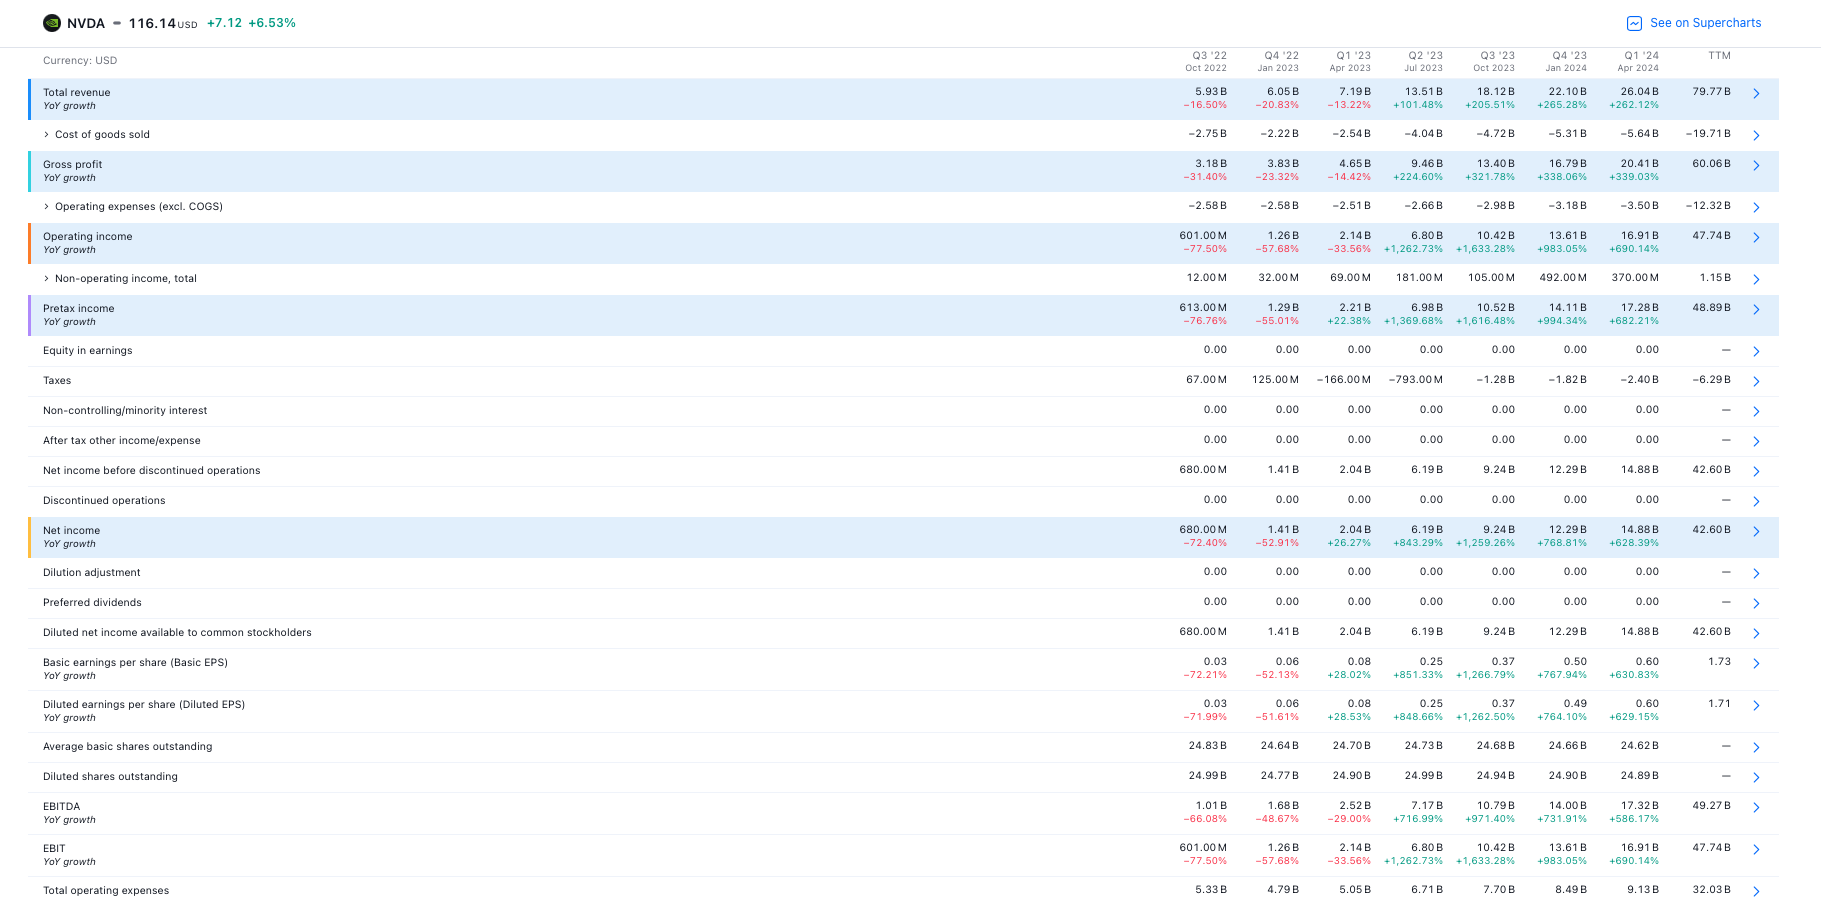Click the Discontinued operations row arrow
Viewport: 1821px width, 906px height.
pyautogui.click(x=1756, y=501)
